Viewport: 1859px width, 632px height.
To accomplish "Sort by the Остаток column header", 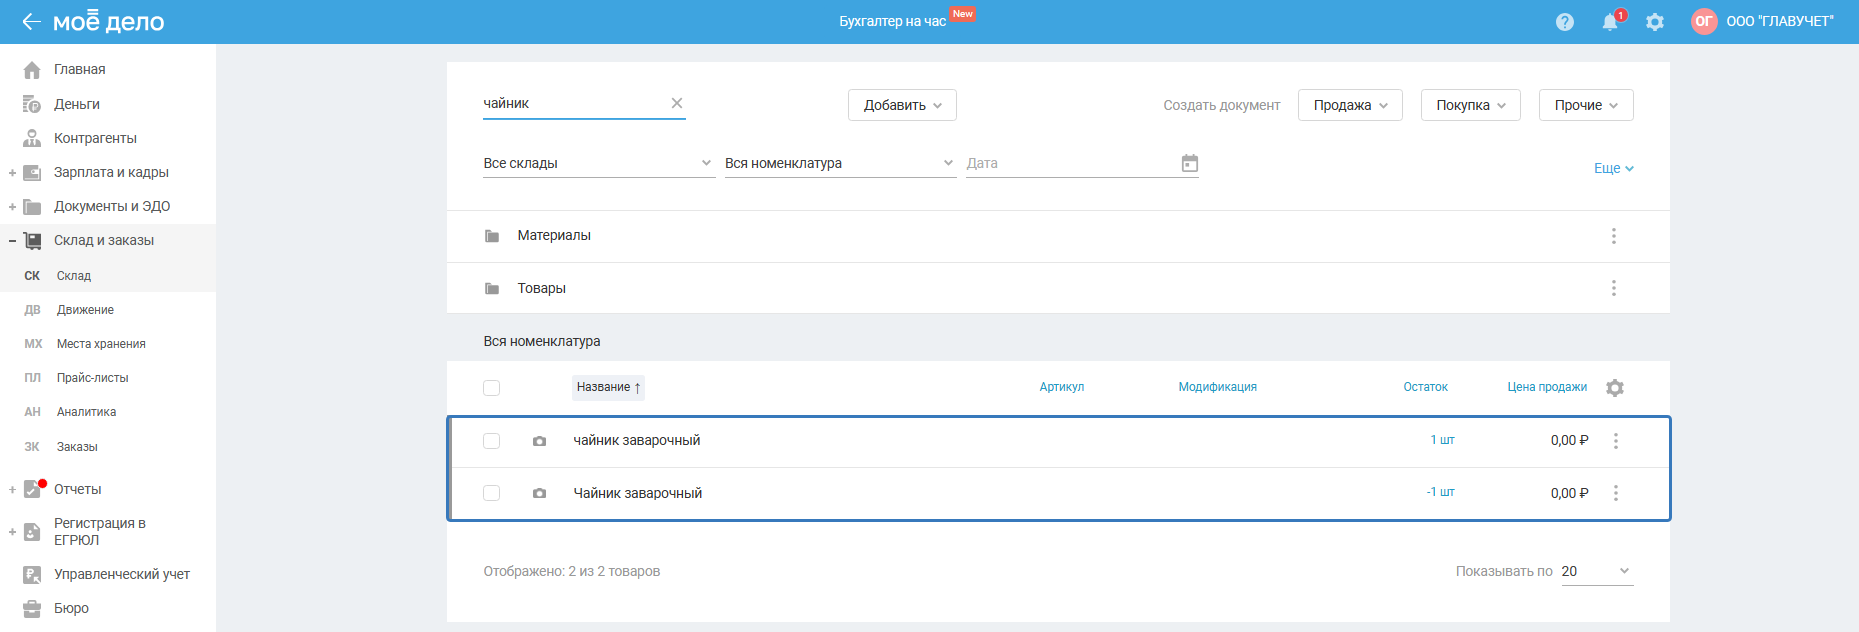I will pos(1425,387).
